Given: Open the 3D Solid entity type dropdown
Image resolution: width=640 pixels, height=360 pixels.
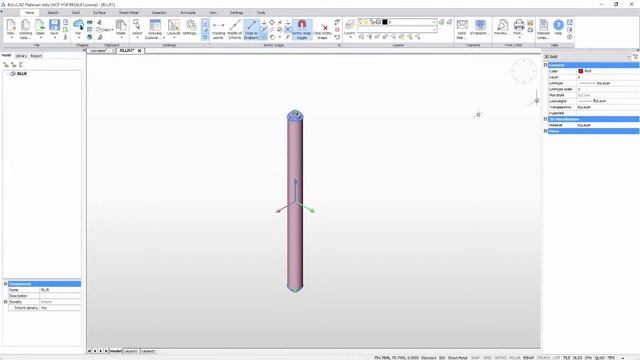Looking at the screenshot, I should pyautogui.click(x=629, y=57).
